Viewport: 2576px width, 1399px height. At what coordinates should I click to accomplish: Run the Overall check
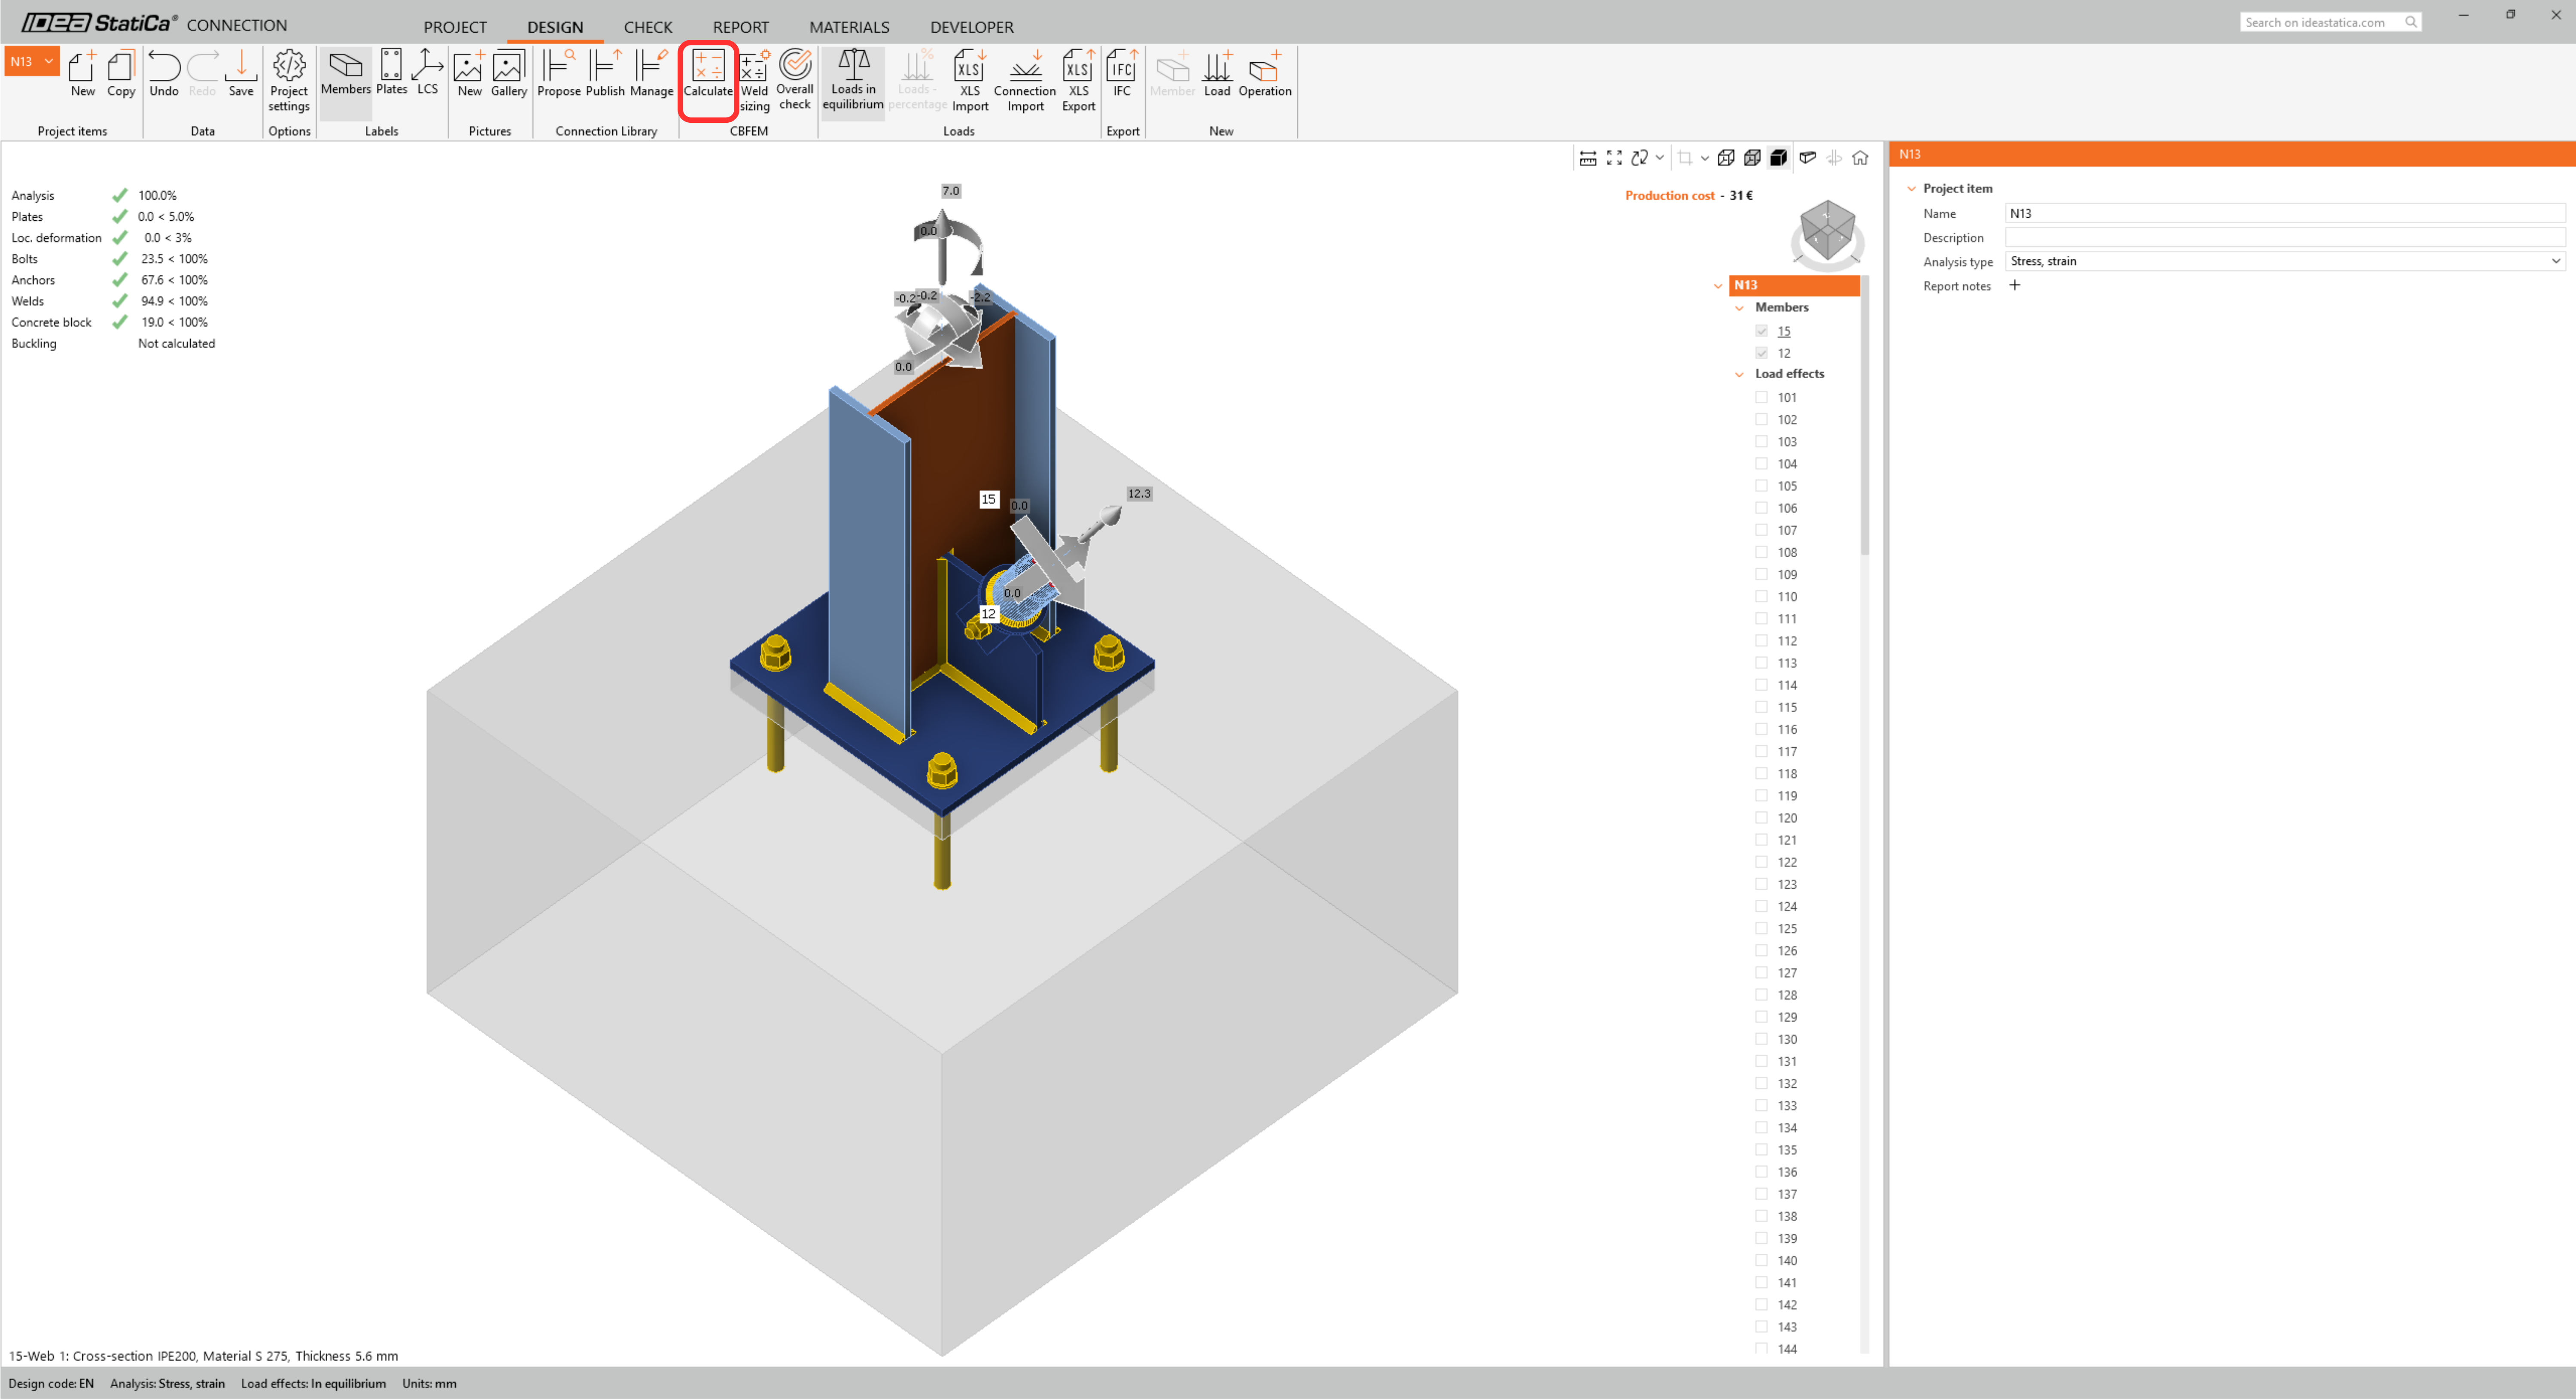[x=795, y=79]
